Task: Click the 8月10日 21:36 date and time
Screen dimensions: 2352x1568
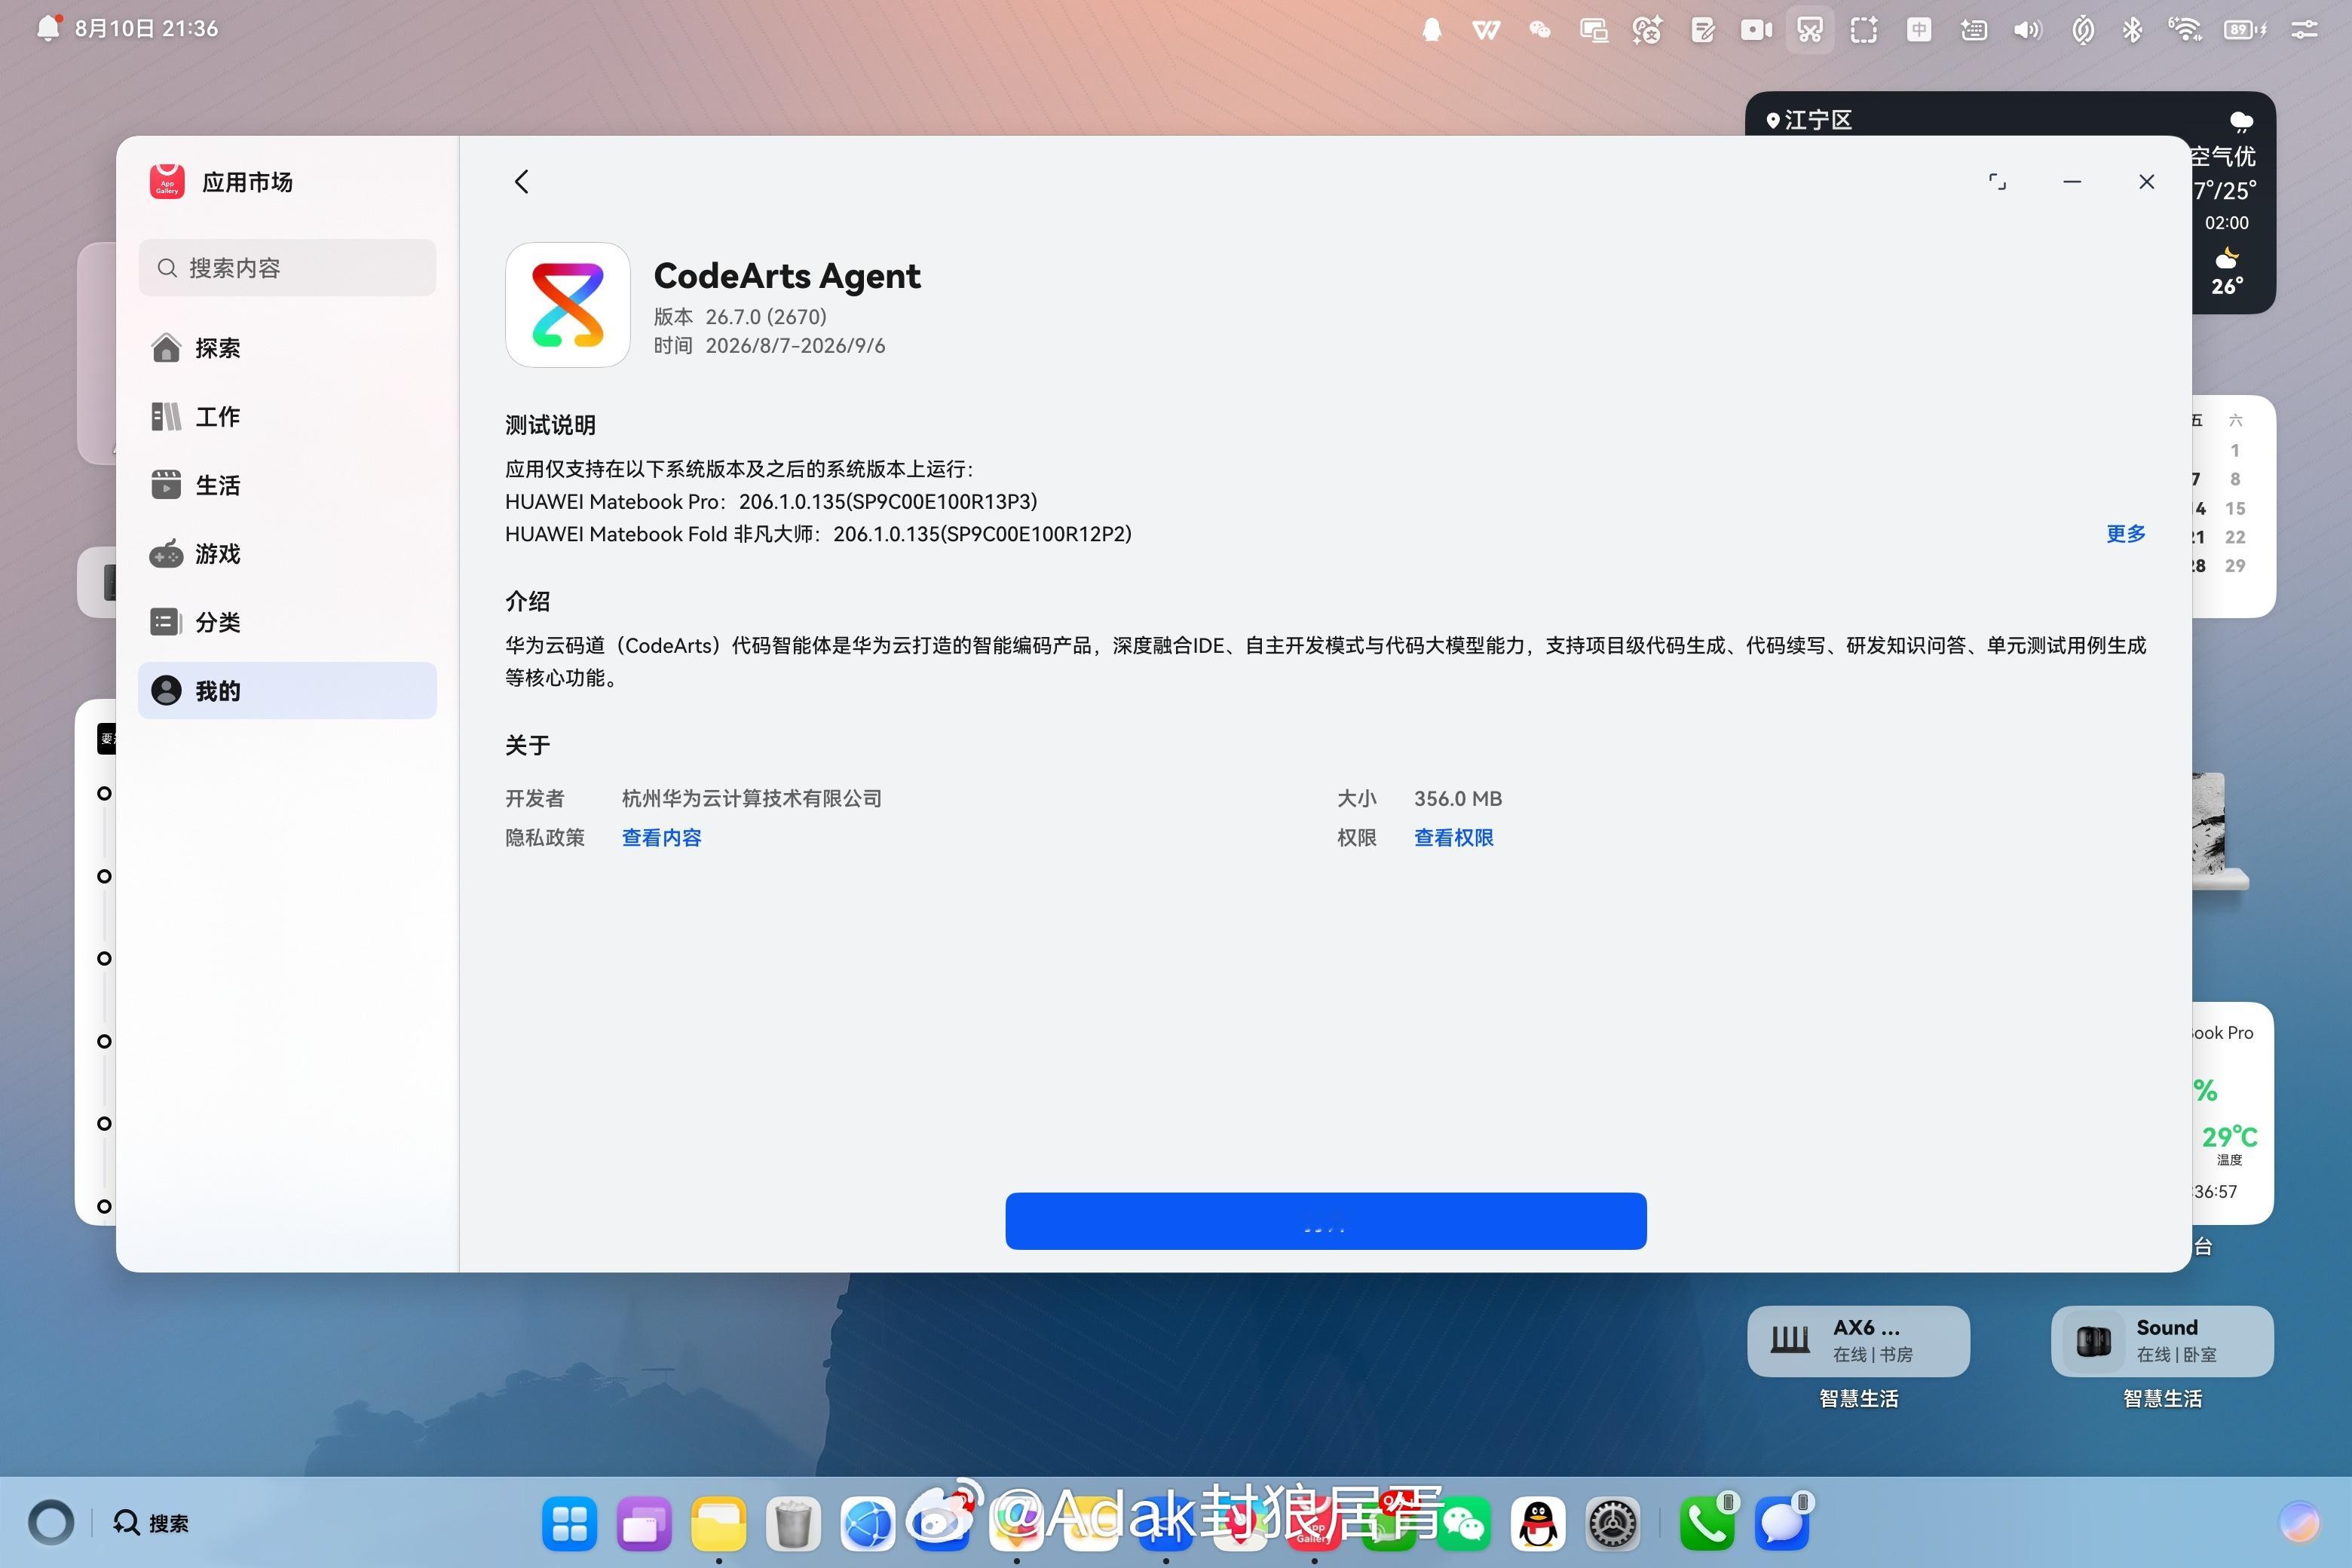Action: pyautogui.click(x=146, y=28)
